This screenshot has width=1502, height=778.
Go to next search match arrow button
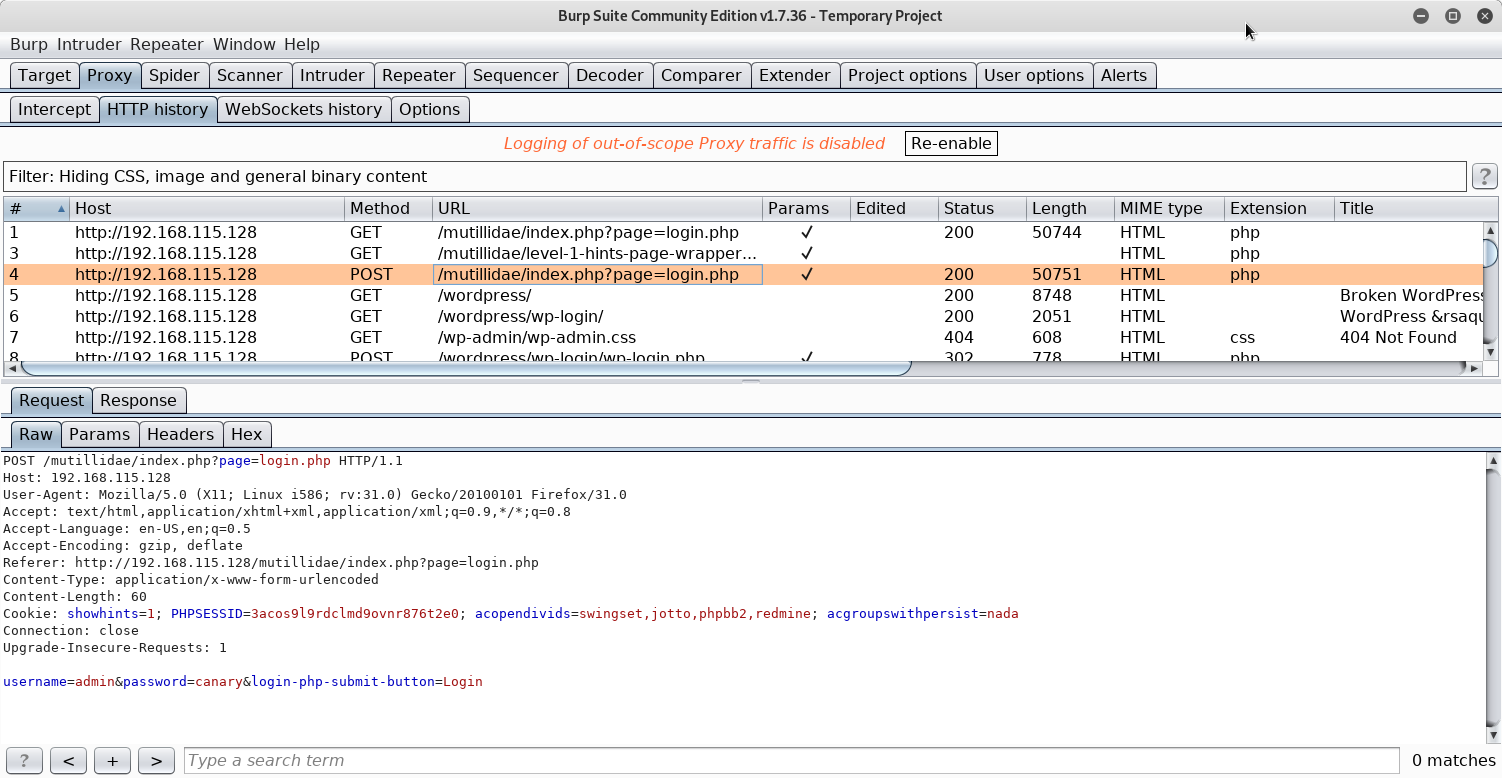[156, 761]
